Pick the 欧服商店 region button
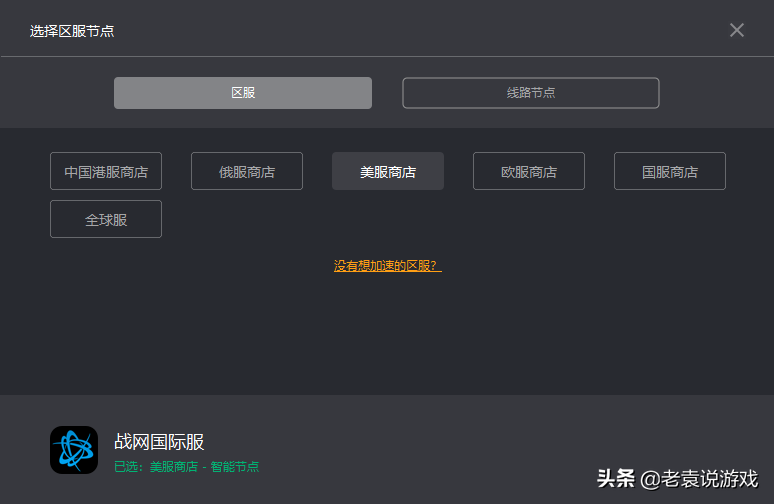 tap(529, 171)
